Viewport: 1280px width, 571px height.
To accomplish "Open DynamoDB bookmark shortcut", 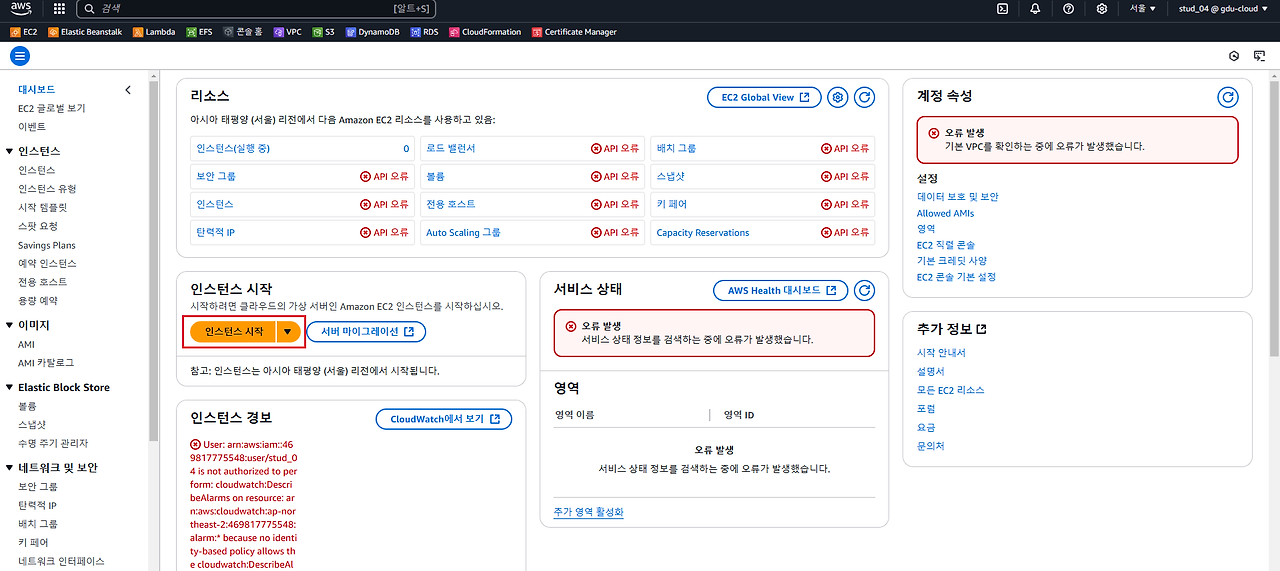I will (374, 32).
